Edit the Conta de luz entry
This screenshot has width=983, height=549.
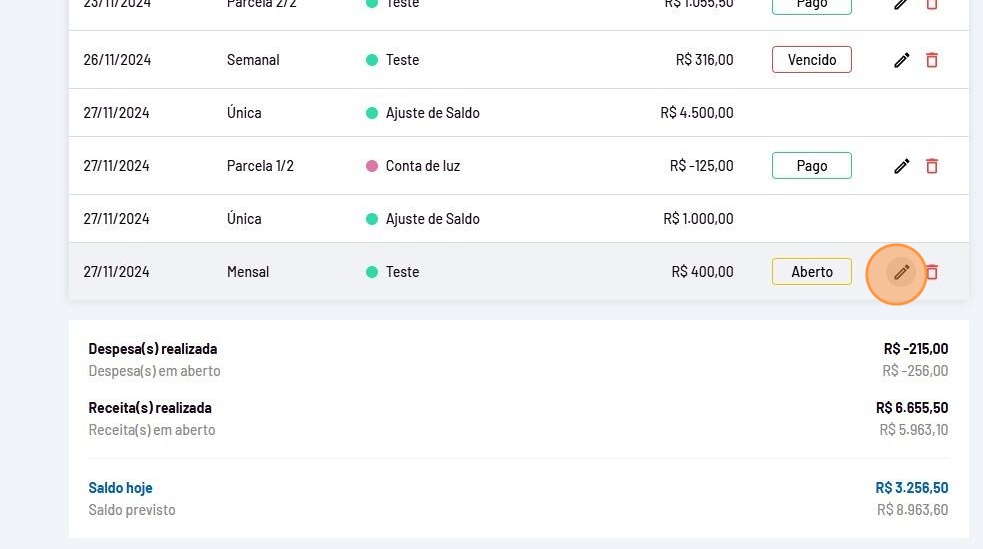[902, 166]
